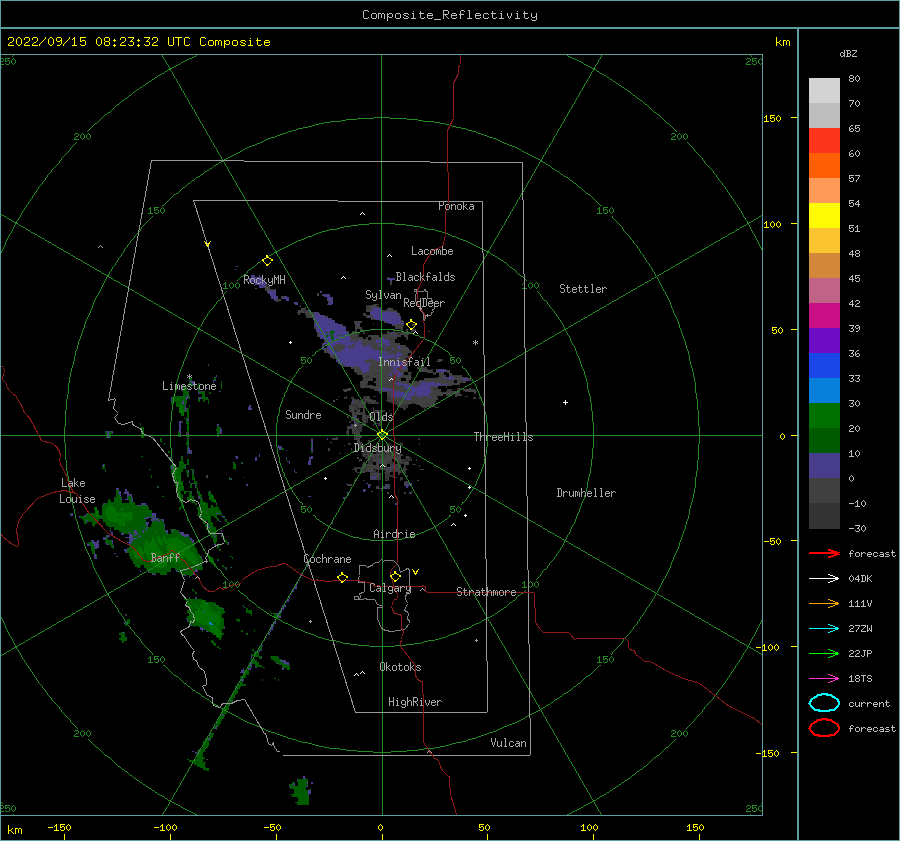Select the red 60-65 dBZ swatch
The height and width of the screenshot is (841, 900).
[824, 141]
